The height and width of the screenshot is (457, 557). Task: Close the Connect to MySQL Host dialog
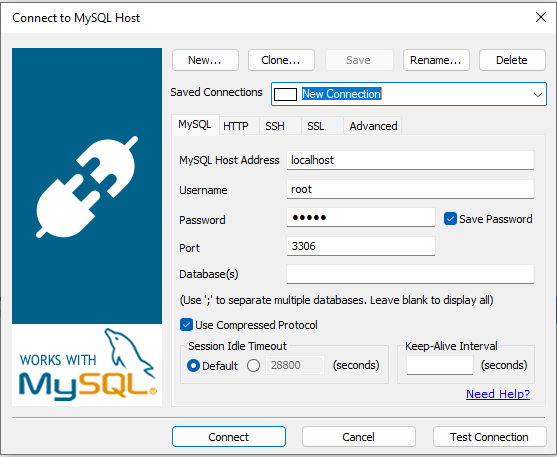coord(541,17)
